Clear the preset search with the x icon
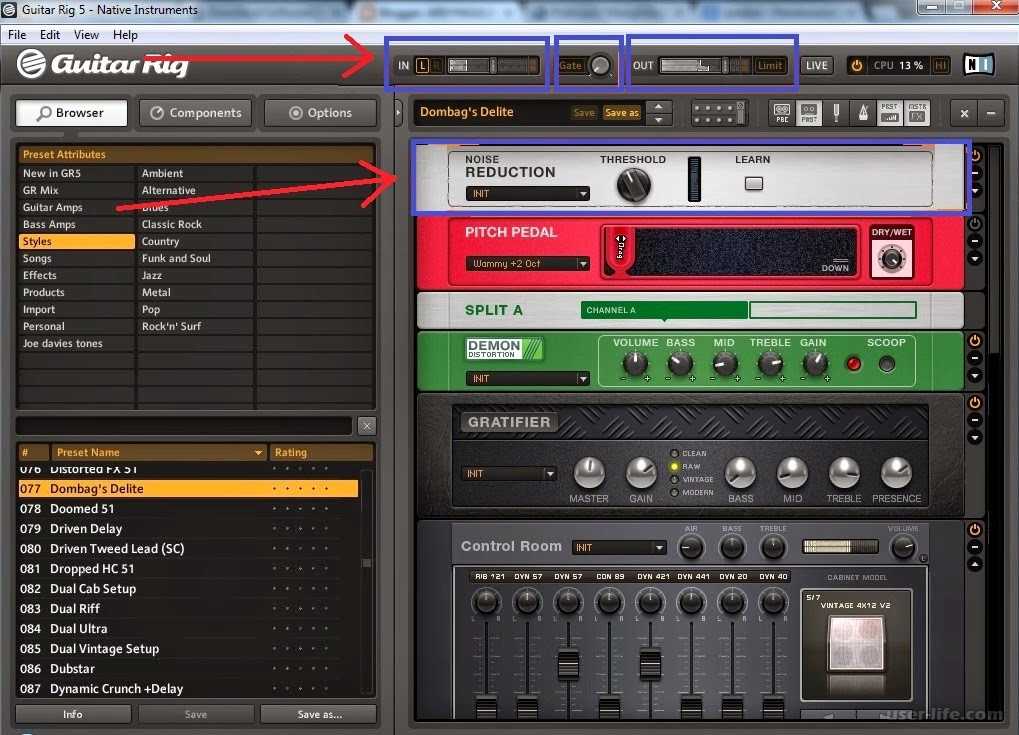 [x=367, y=426]
